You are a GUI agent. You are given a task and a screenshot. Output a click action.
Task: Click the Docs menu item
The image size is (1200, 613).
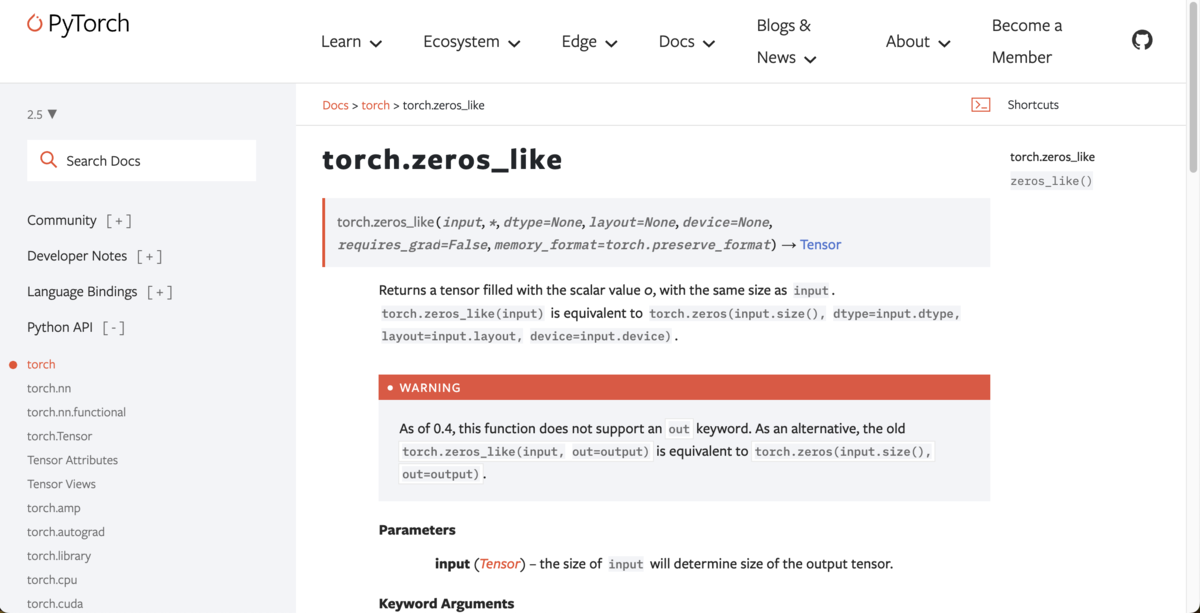[x=686, y=41]
